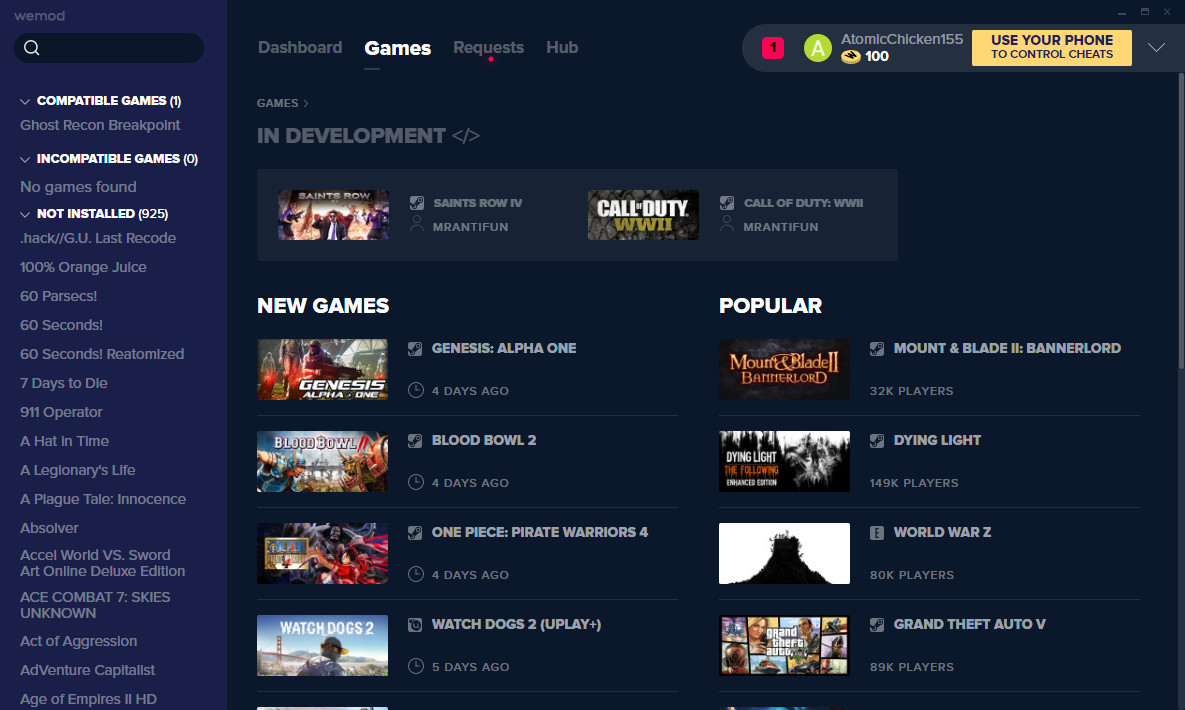
Task: Click Watch Dogs 2 (Uplay+) title text
Action: 516,625
